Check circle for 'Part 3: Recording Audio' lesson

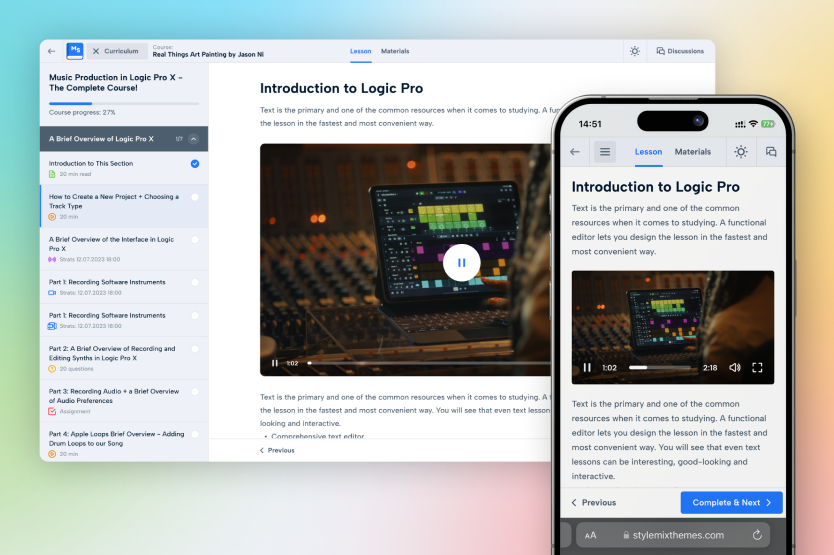pos(194,392)
